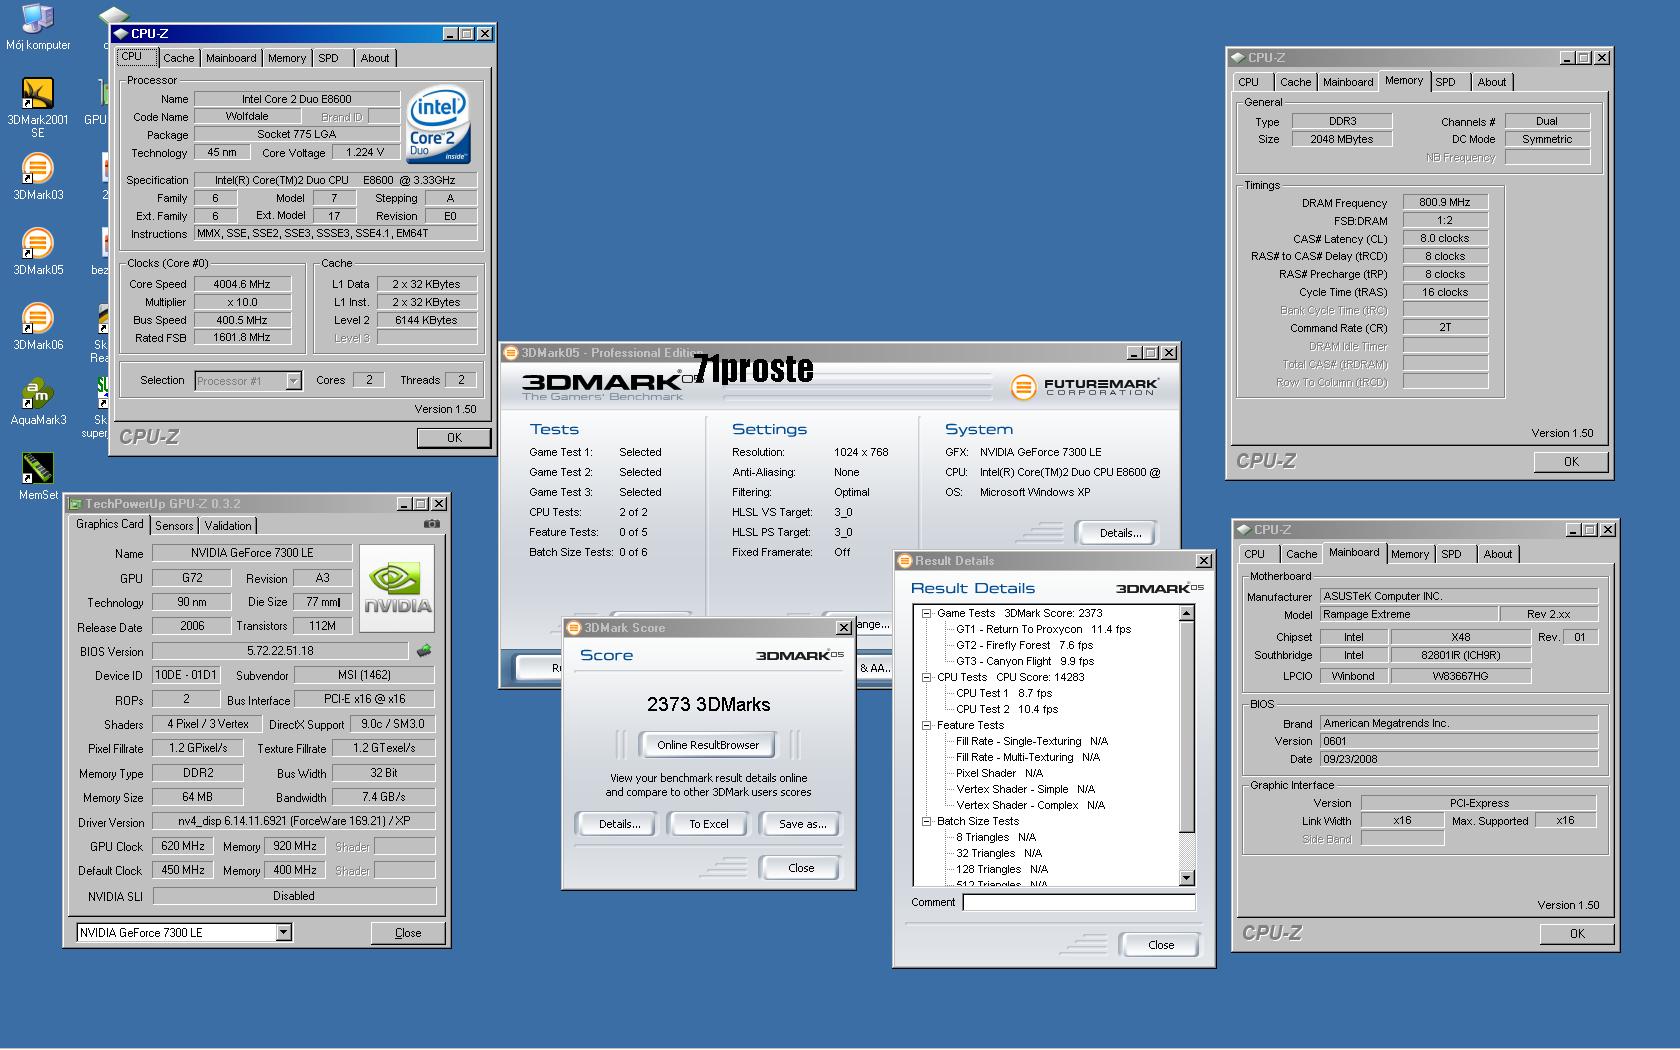This screenshot has height=1050, width=1680.
Task: Collapse the Batch Size Tests node
Action: 927,821
